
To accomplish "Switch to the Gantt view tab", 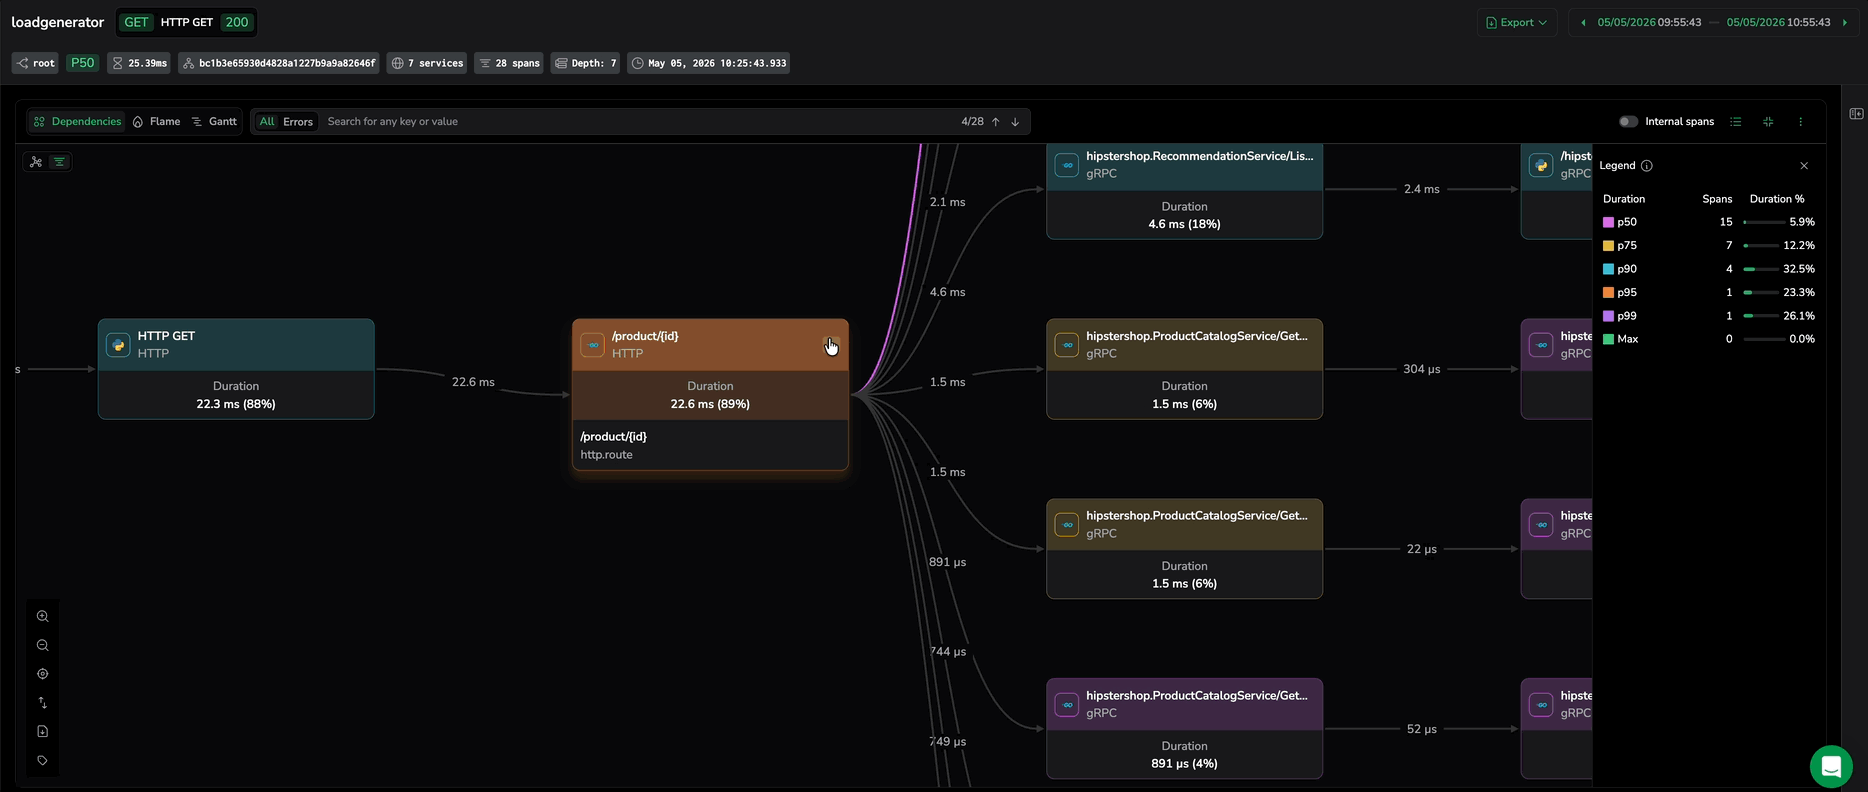I will click(x=214, y=122).
